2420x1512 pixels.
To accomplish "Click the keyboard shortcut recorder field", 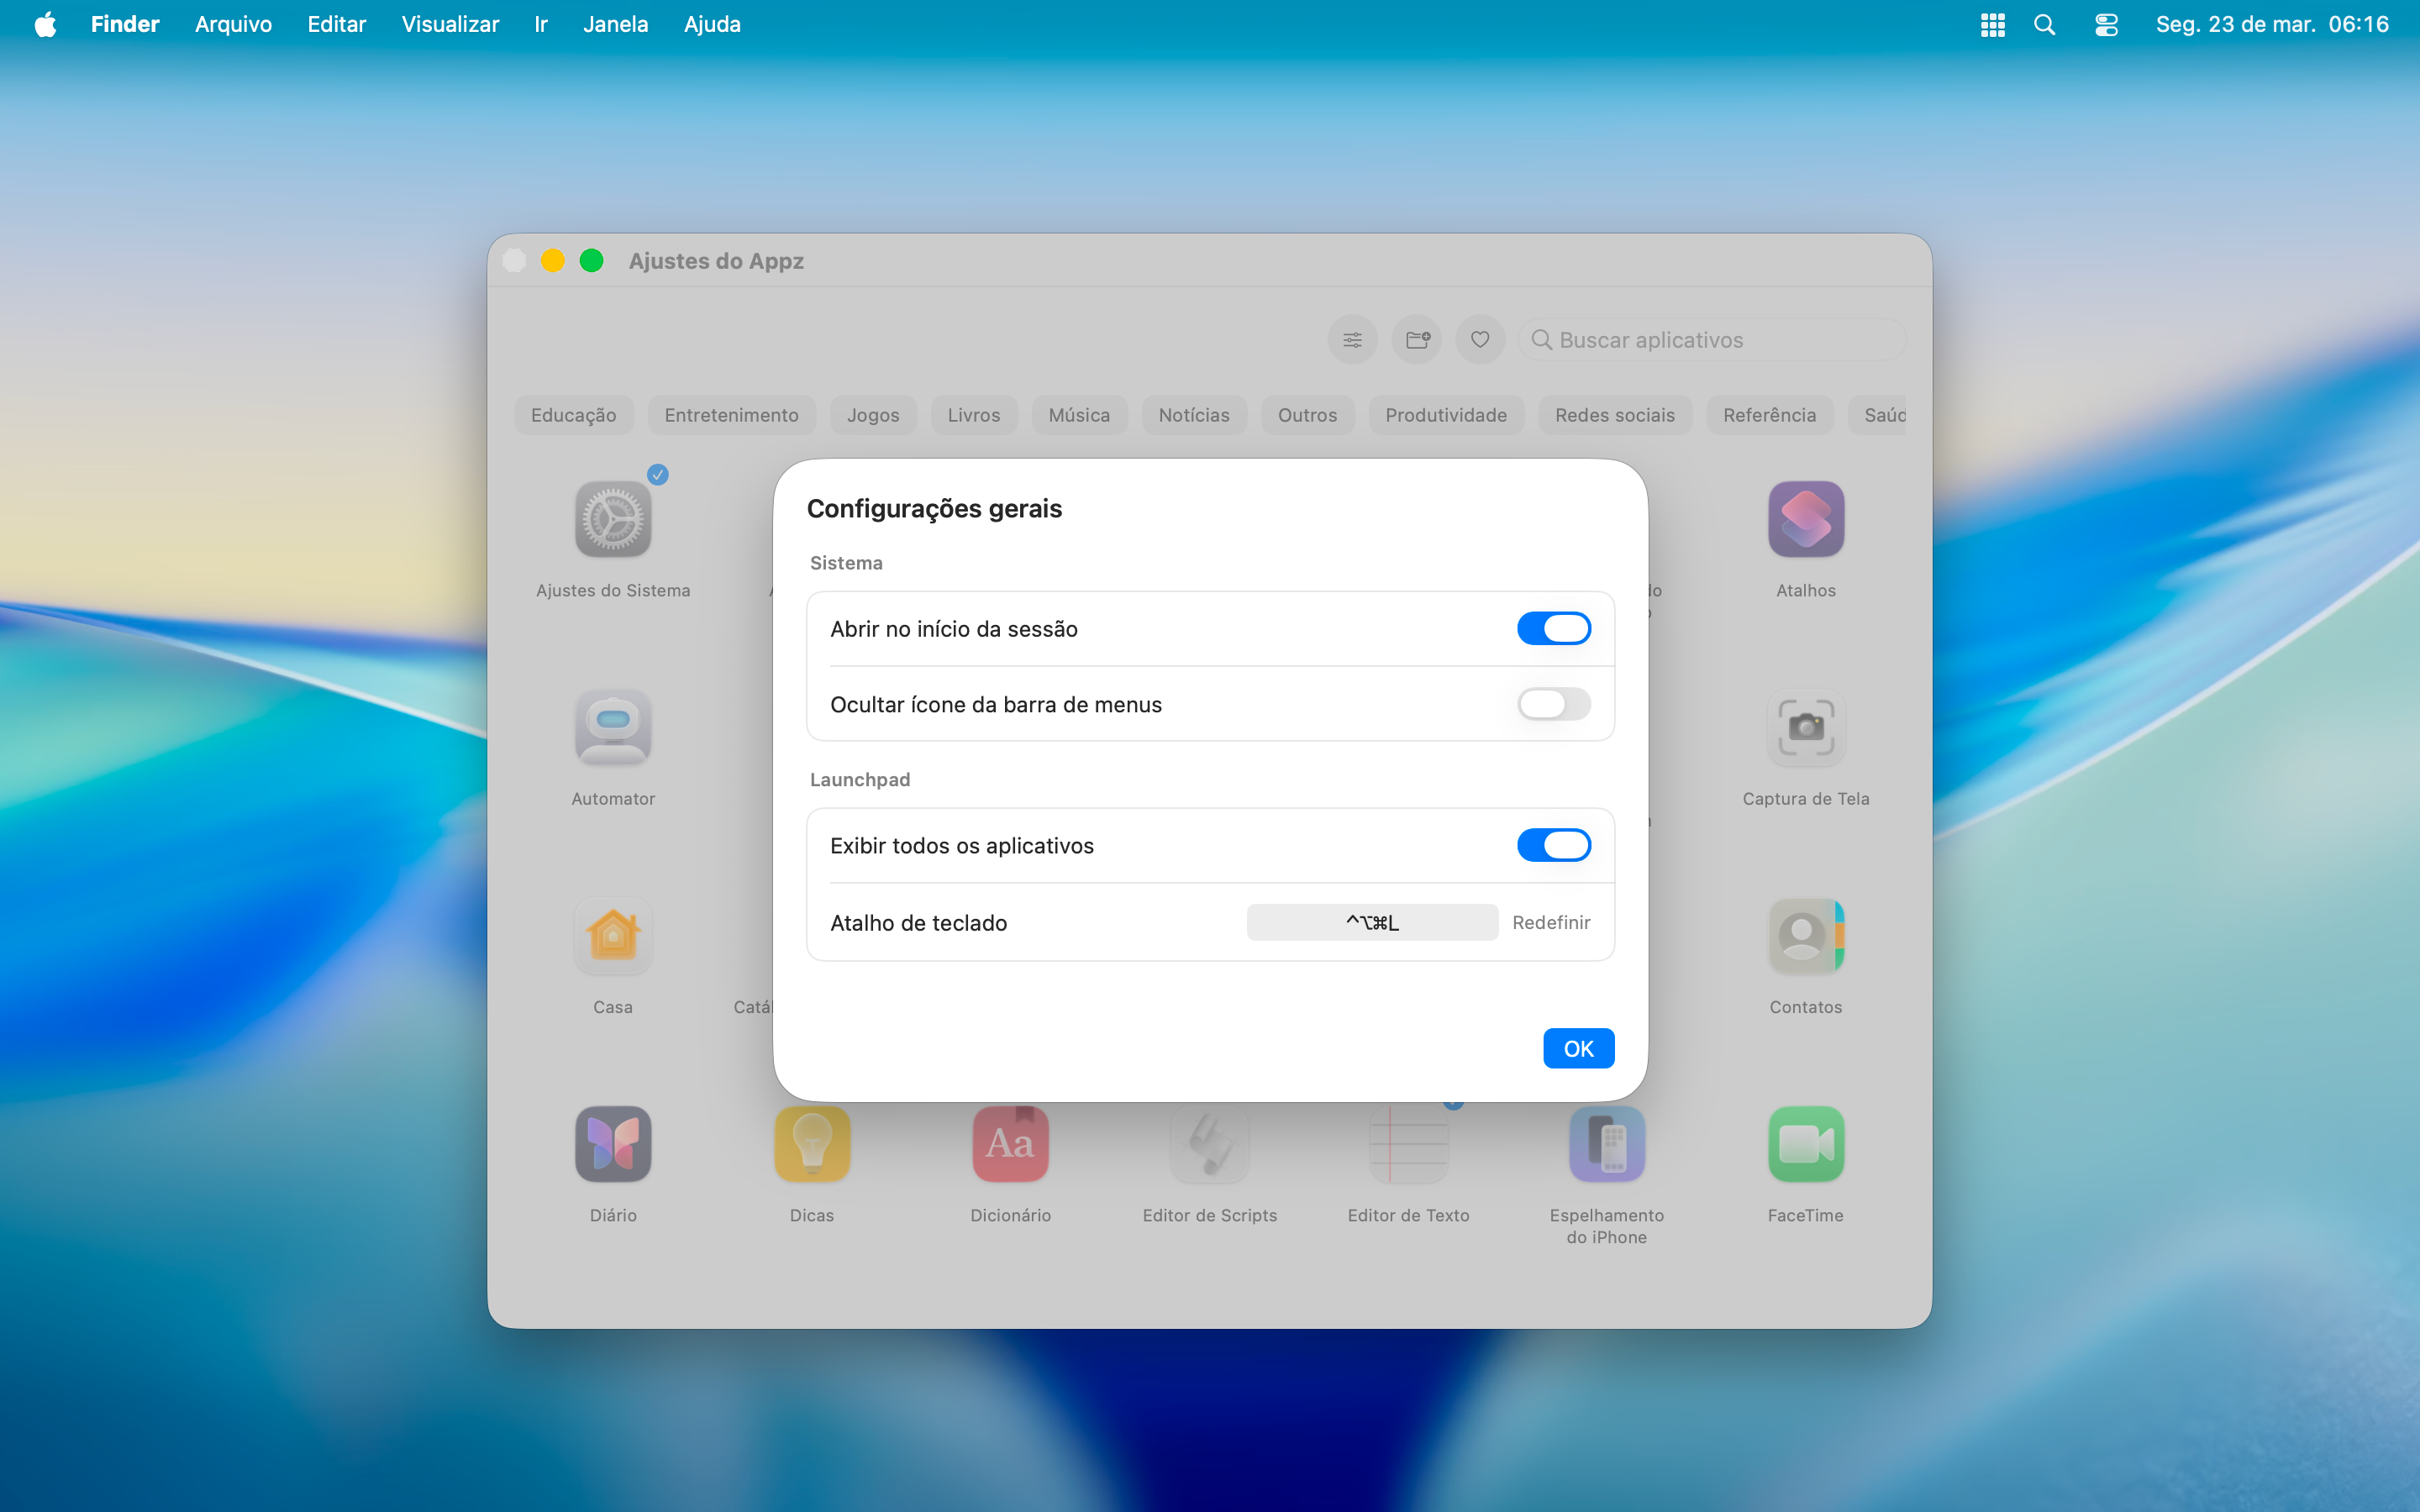I will [1371, 922].
